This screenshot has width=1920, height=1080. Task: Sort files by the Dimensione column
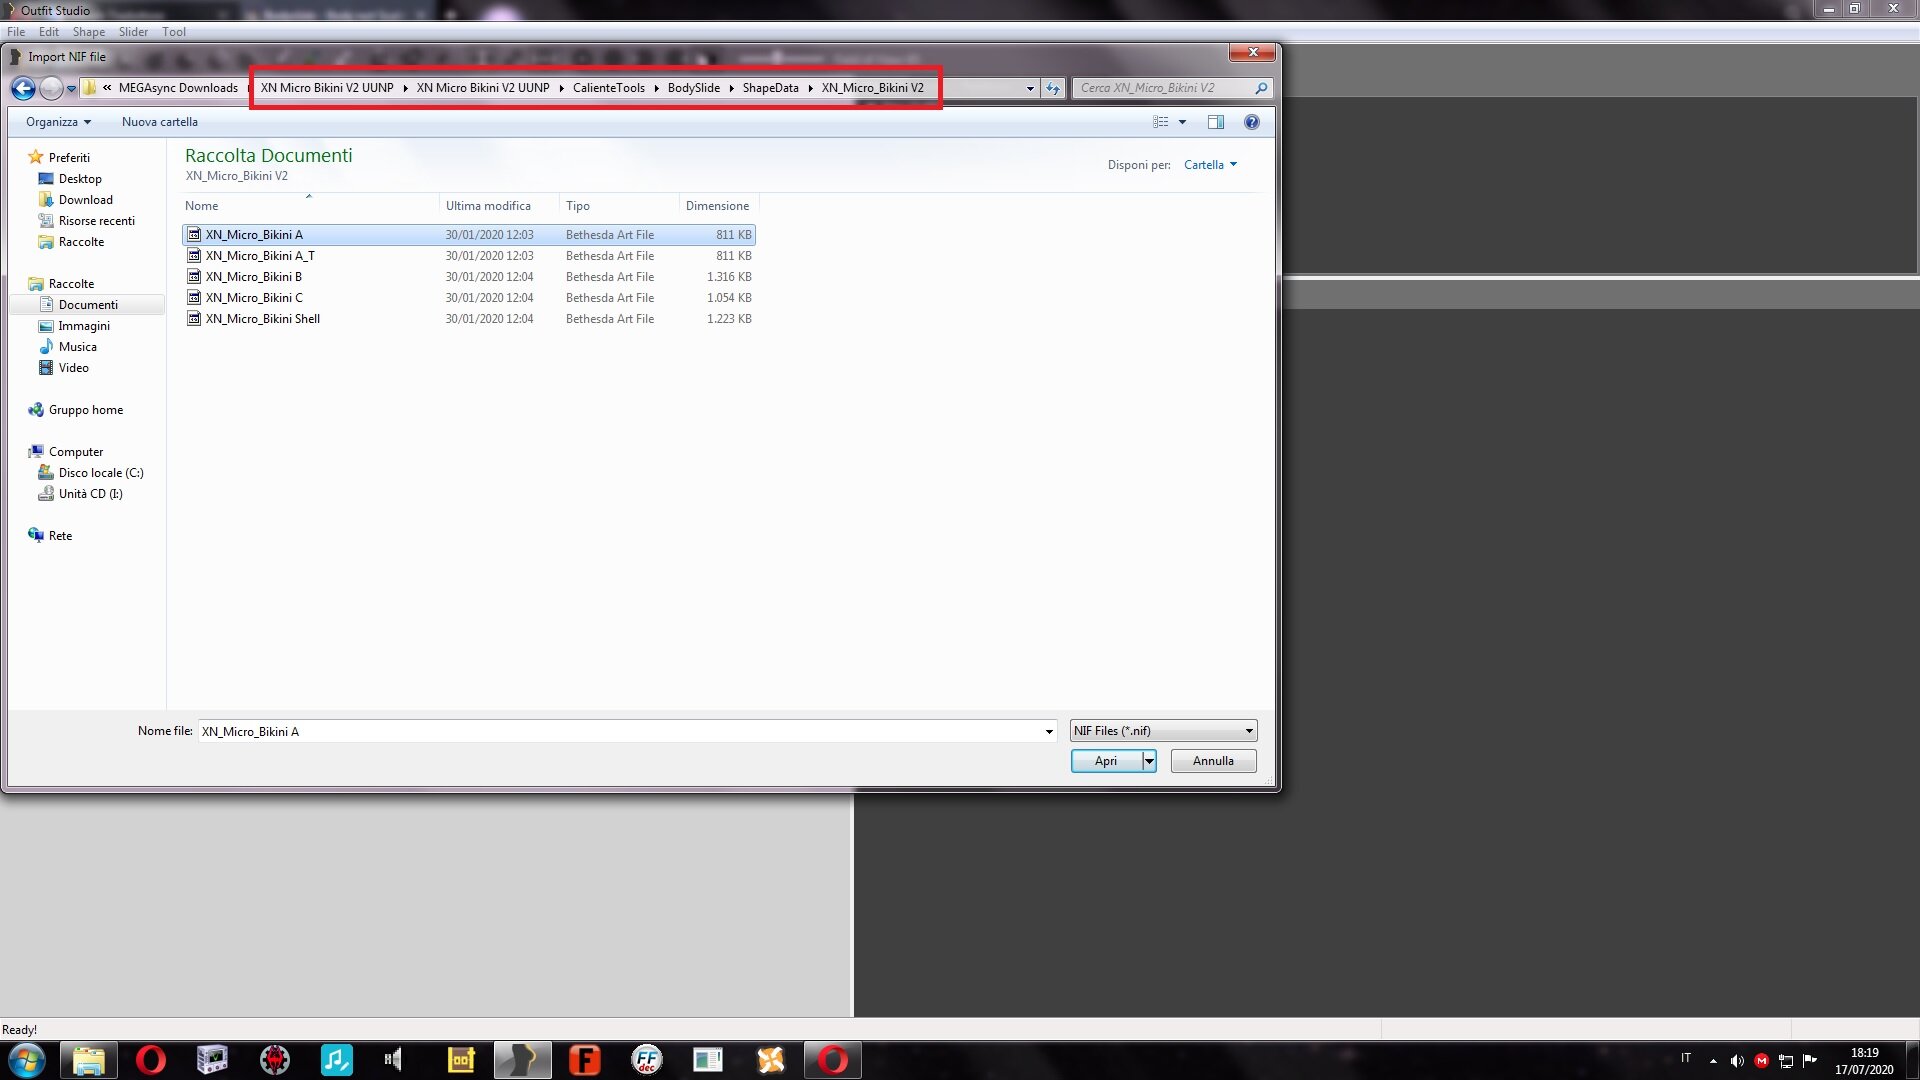[x=719, y=206]
